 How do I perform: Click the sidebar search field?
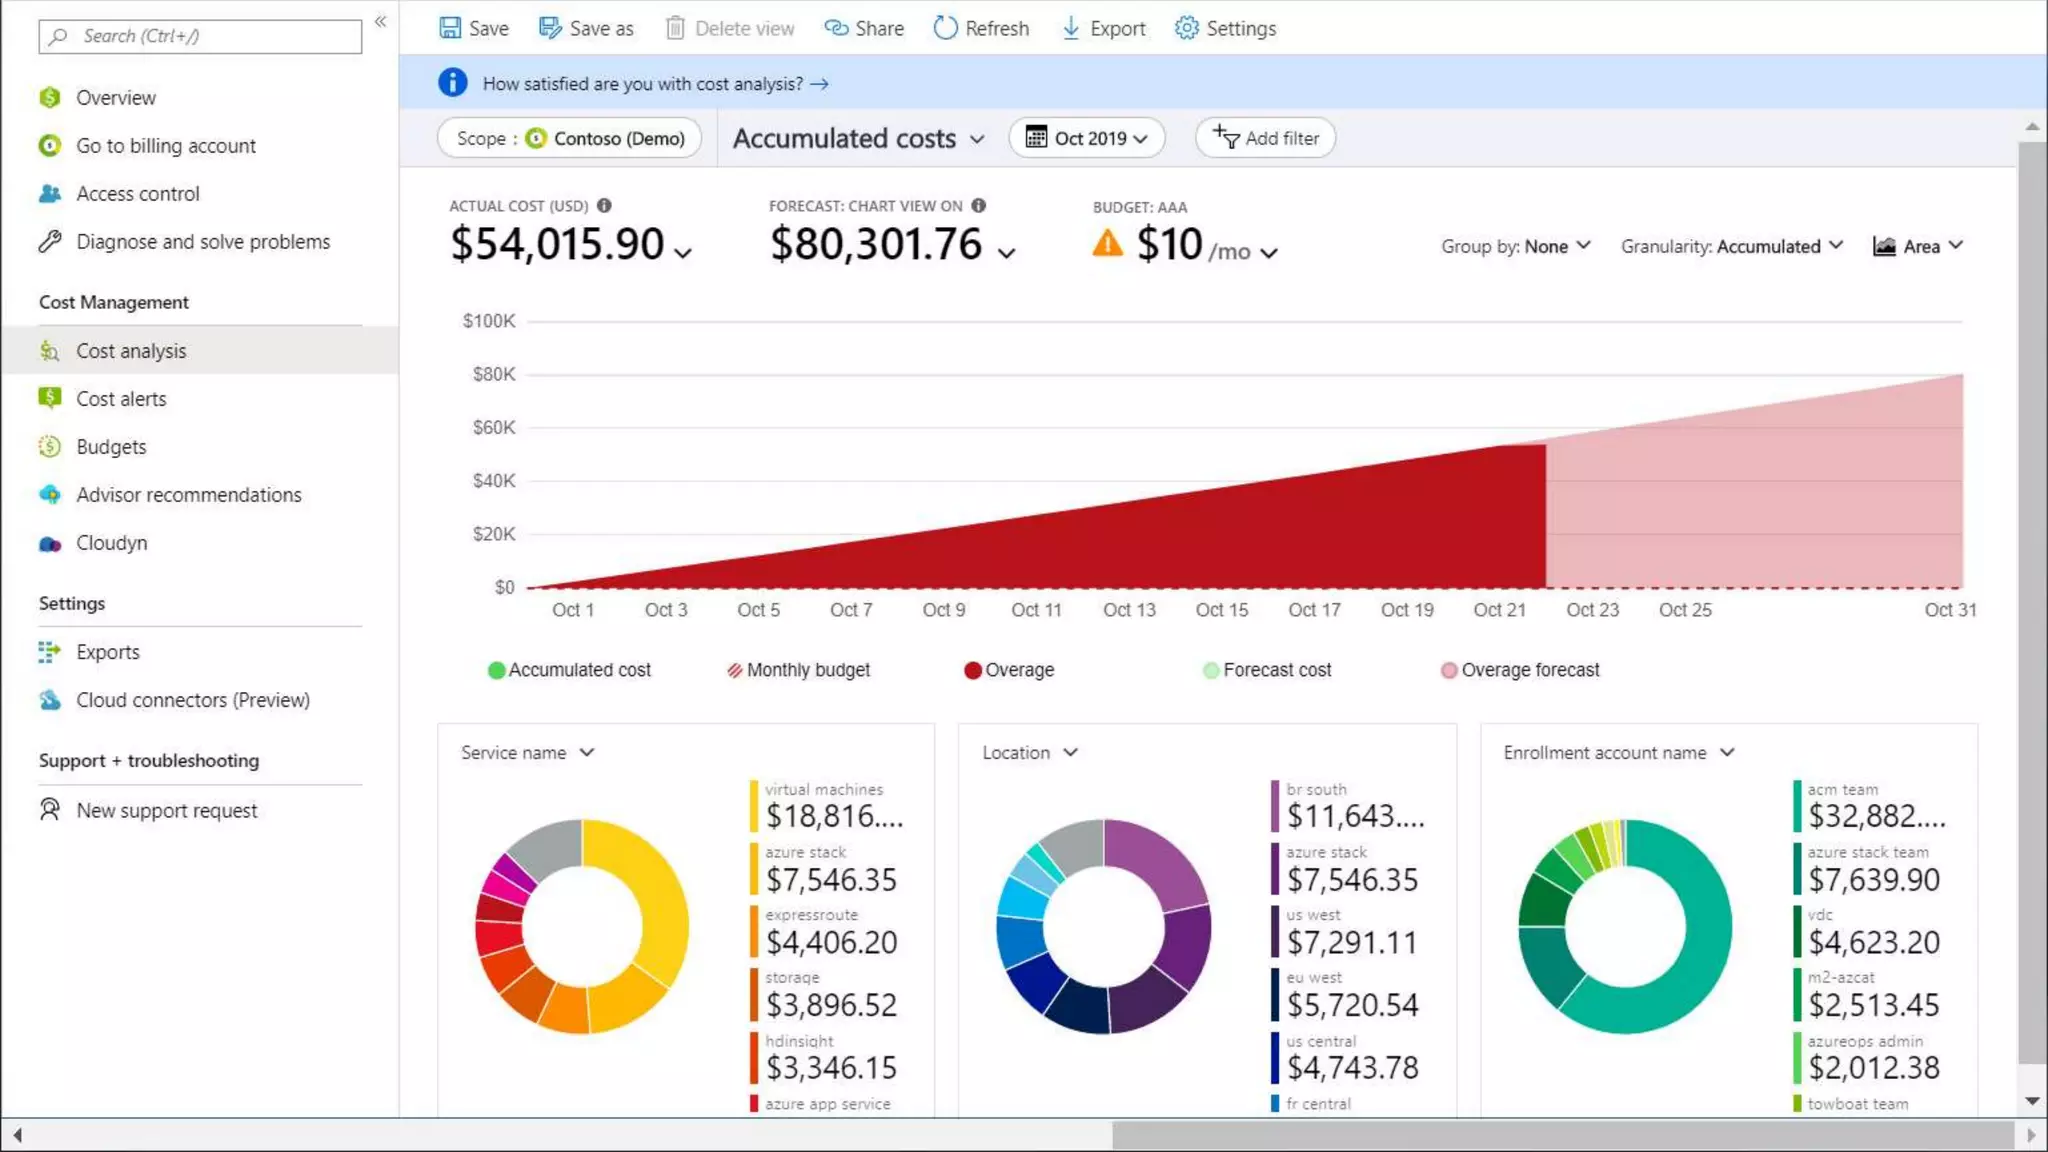[x=200, y=36]
